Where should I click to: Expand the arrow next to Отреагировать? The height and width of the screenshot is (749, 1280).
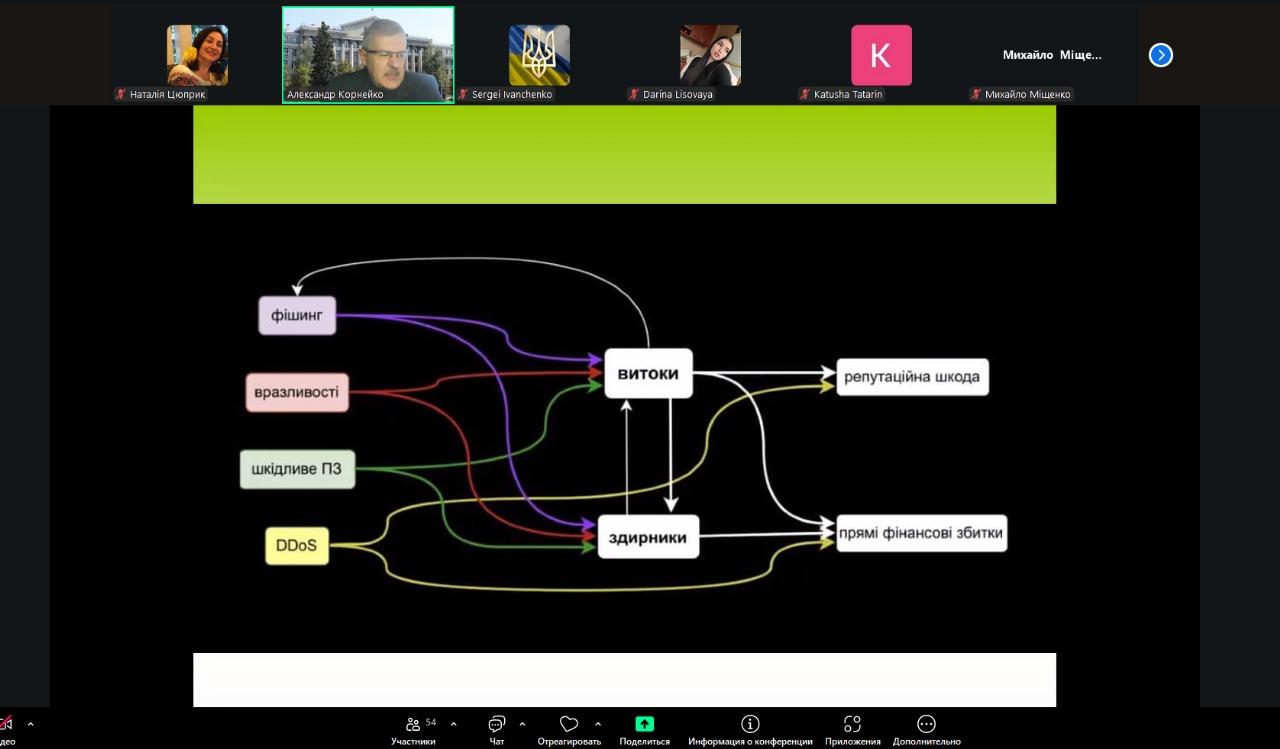point(598,724)
